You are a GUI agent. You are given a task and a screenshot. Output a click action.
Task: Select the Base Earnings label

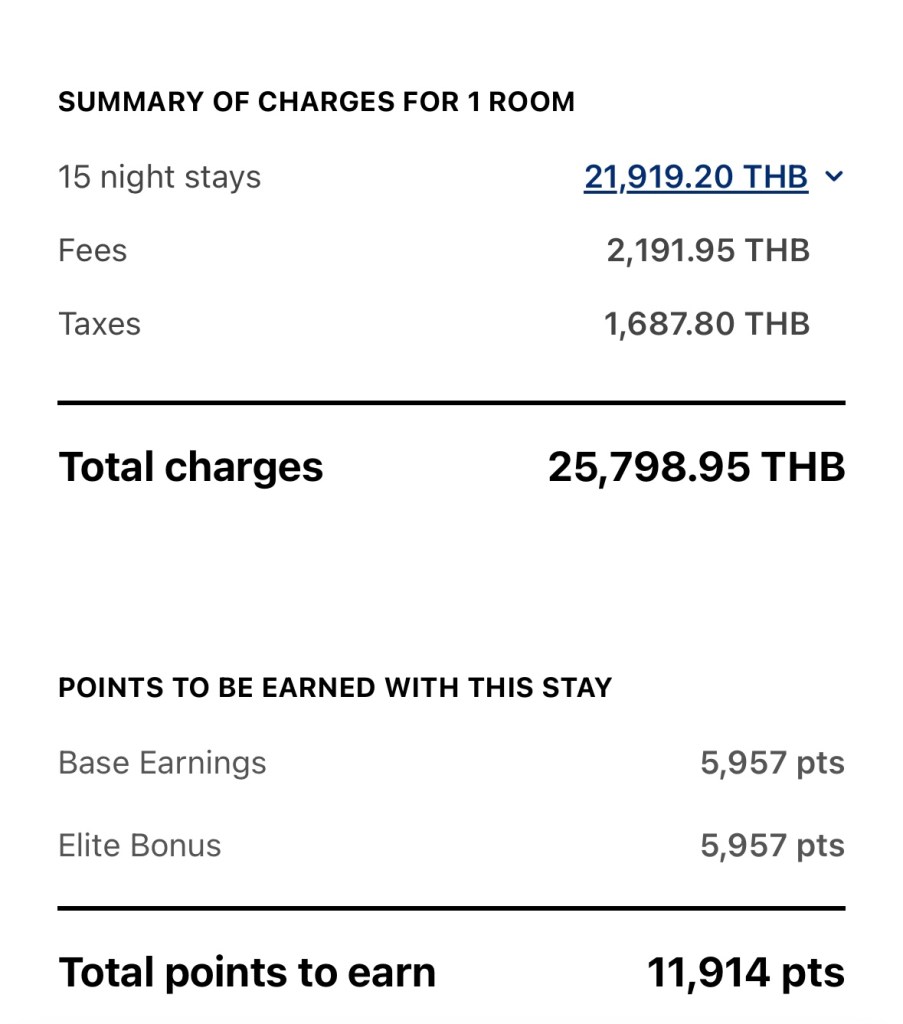[x=162, y=763]
